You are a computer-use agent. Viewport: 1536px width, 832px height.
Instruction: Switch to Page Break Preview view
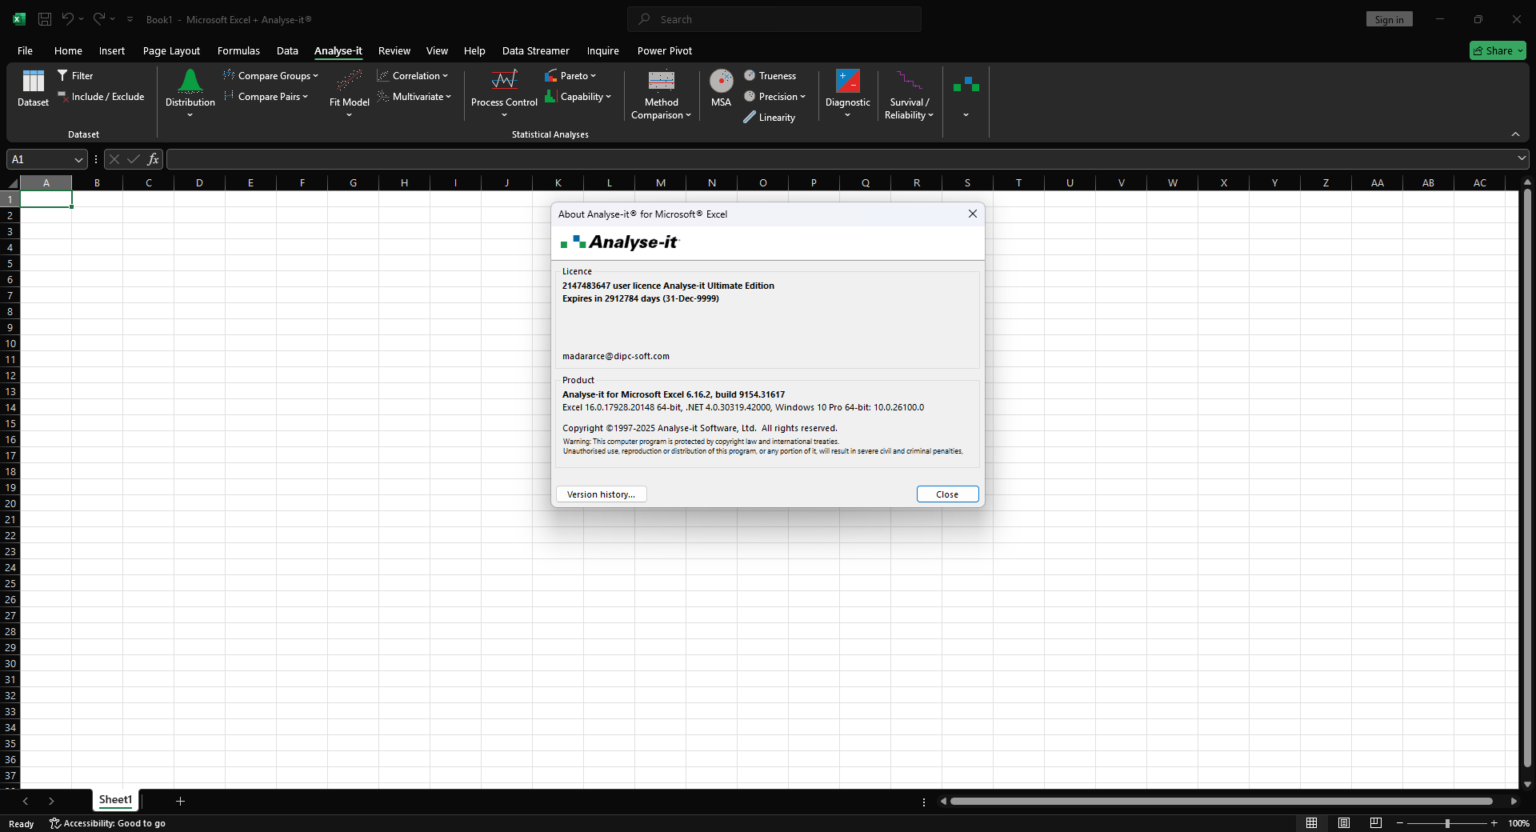coord(1375,823)
